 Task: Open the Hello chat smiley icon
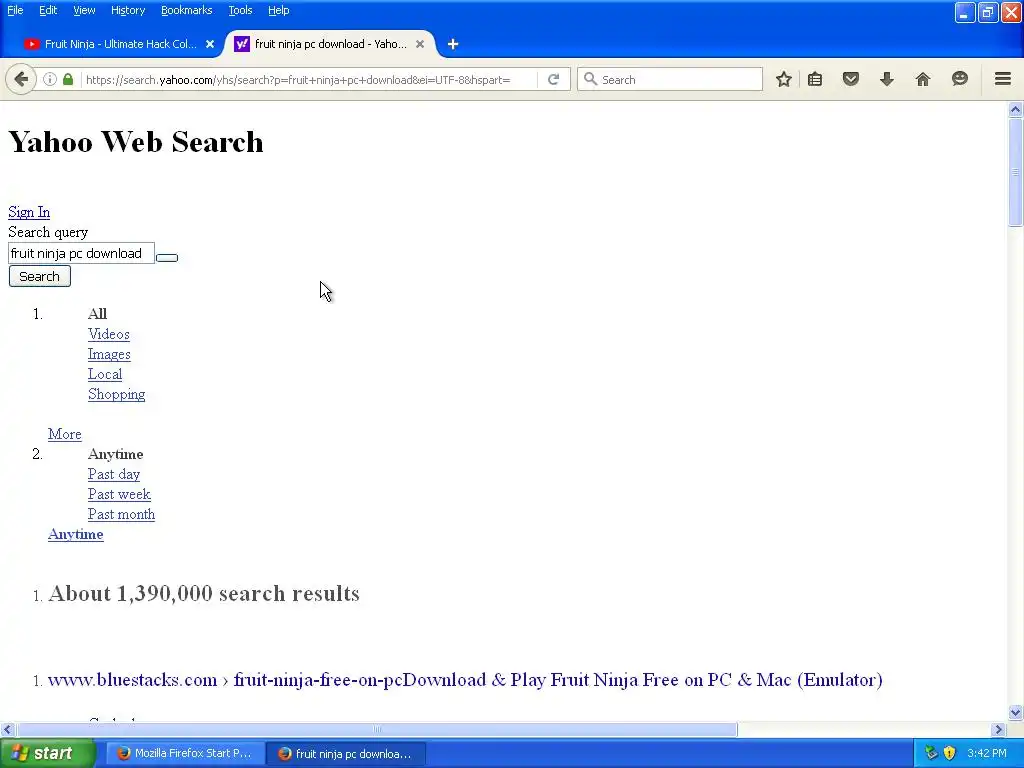coord(959,80)
